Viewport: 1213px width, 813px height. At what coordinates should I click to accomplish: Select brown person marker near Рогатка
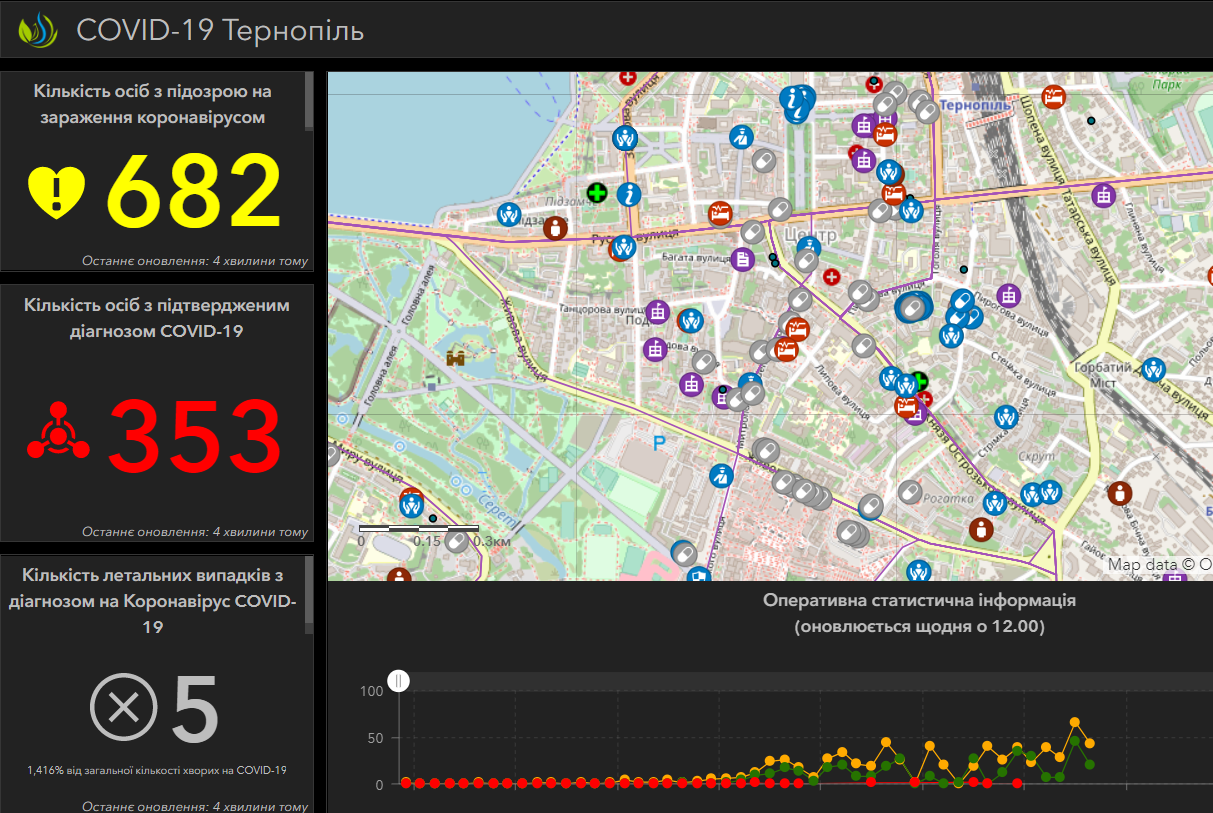(981, 528)
